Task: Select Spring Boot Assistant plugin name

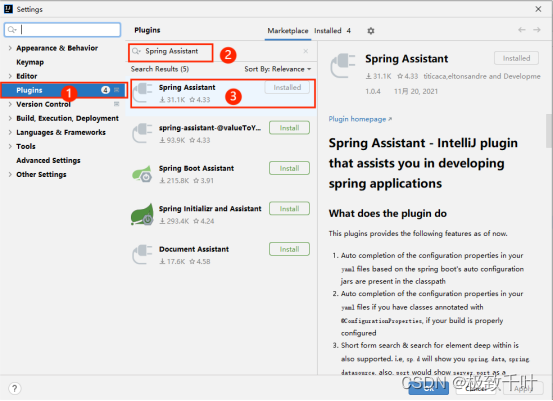Action: tap(196, 169)
